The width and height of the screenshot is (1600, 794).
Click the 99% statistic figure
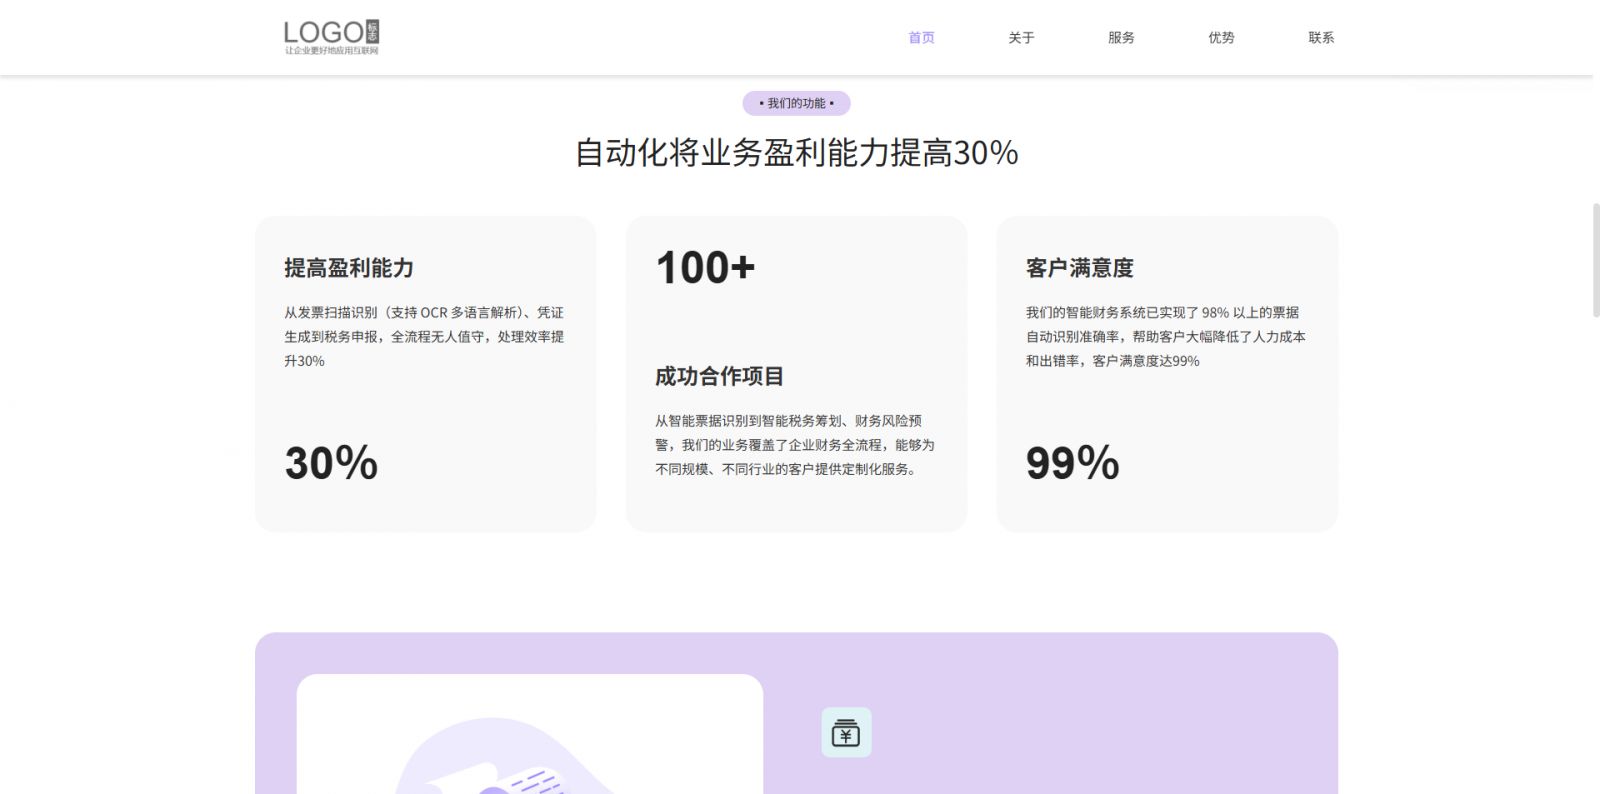pyautogui.click(x=1072, y=463)
